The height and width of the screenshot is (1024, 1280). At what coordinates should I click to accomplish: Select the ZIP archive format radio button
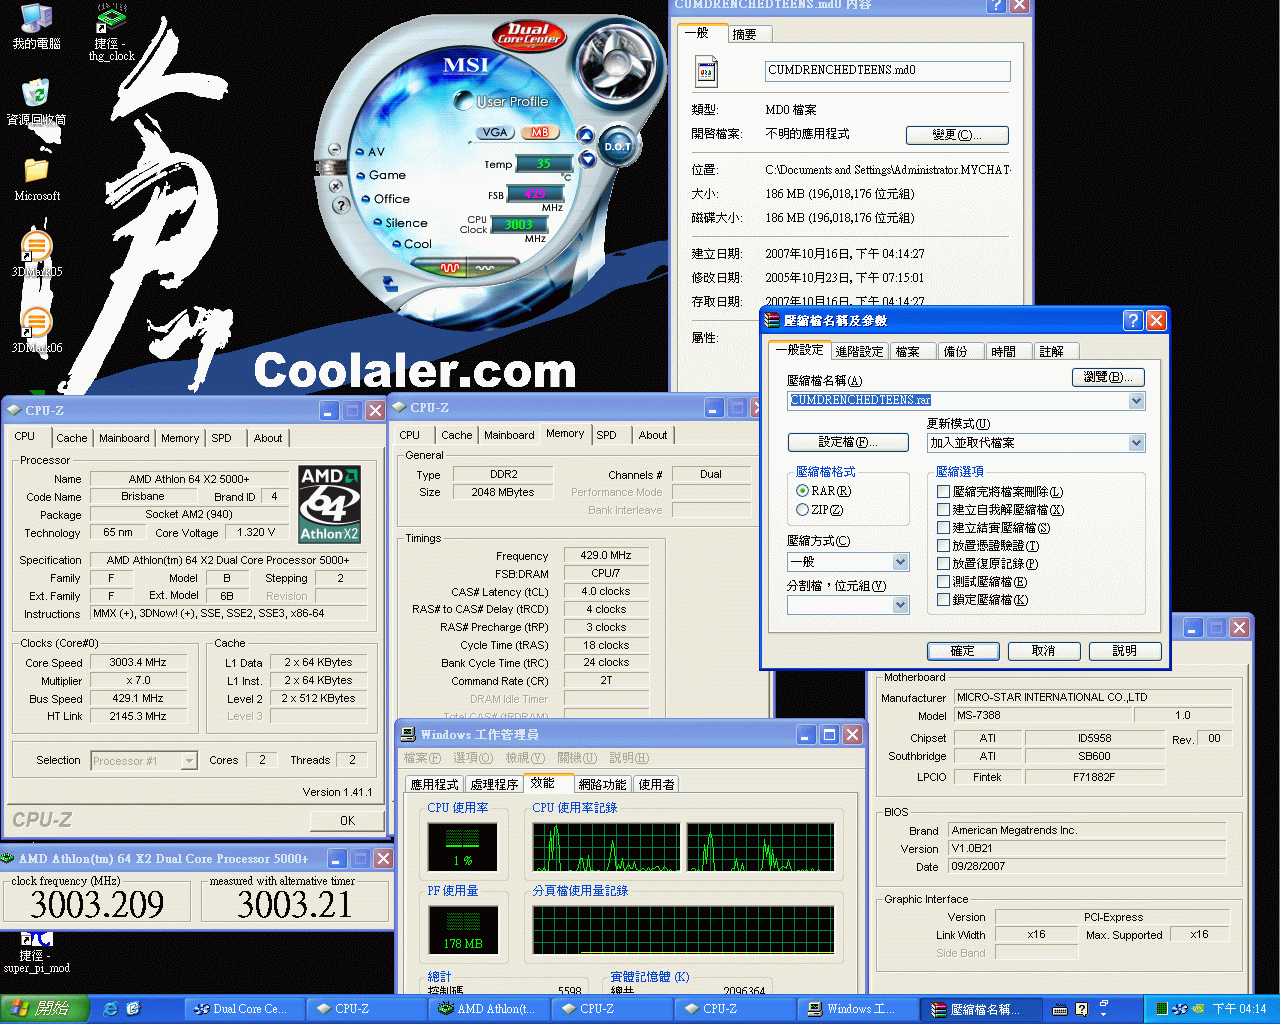tap(802, 510)
